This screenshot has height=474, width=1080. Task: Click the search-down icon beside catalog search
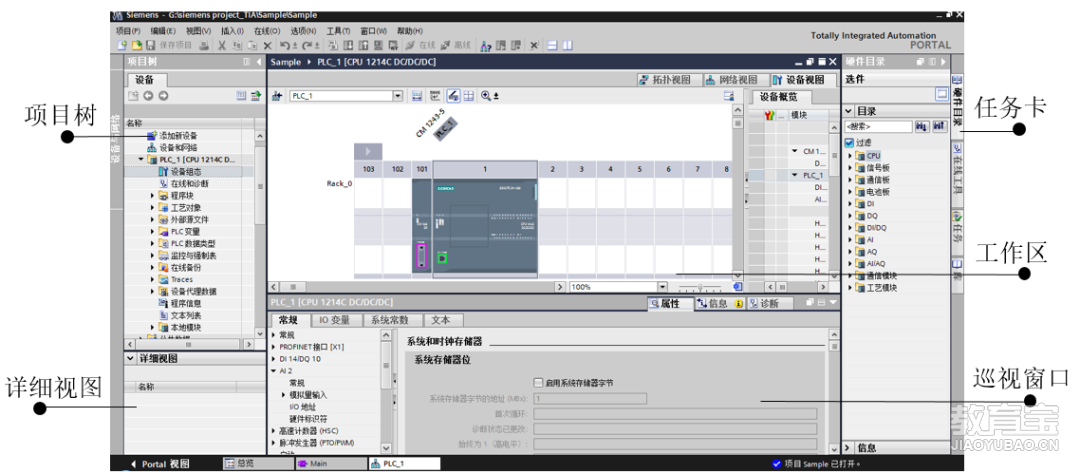[922, 127]
